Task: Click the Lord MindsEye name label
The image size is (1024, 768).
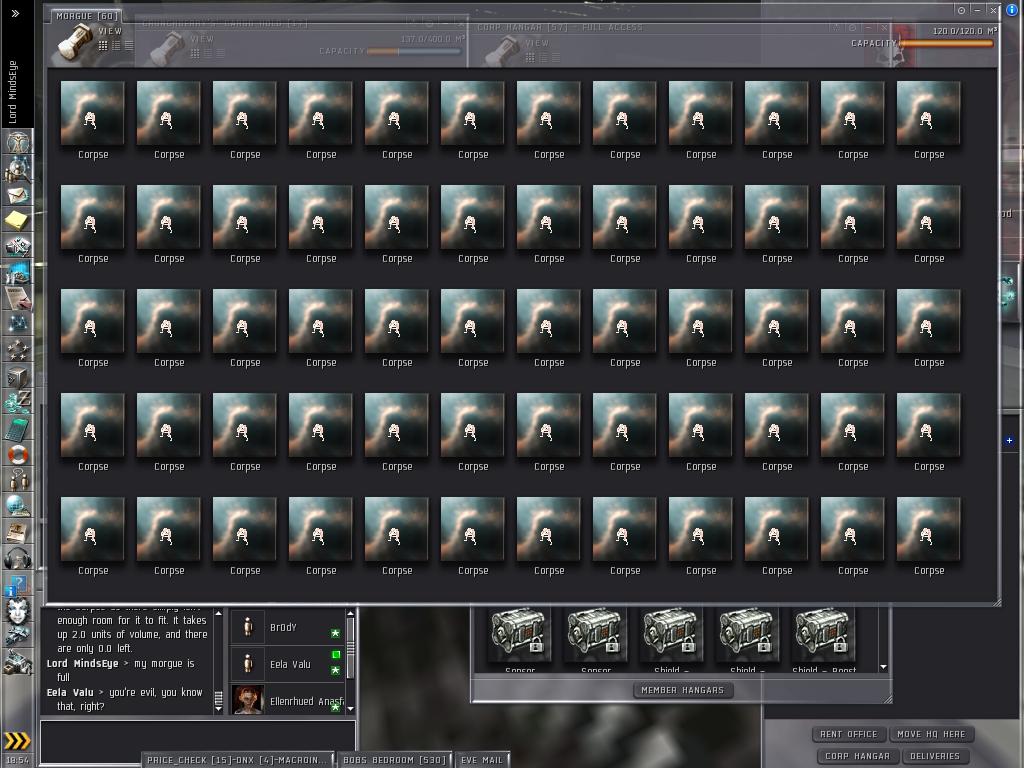Action: pos(12,92)
